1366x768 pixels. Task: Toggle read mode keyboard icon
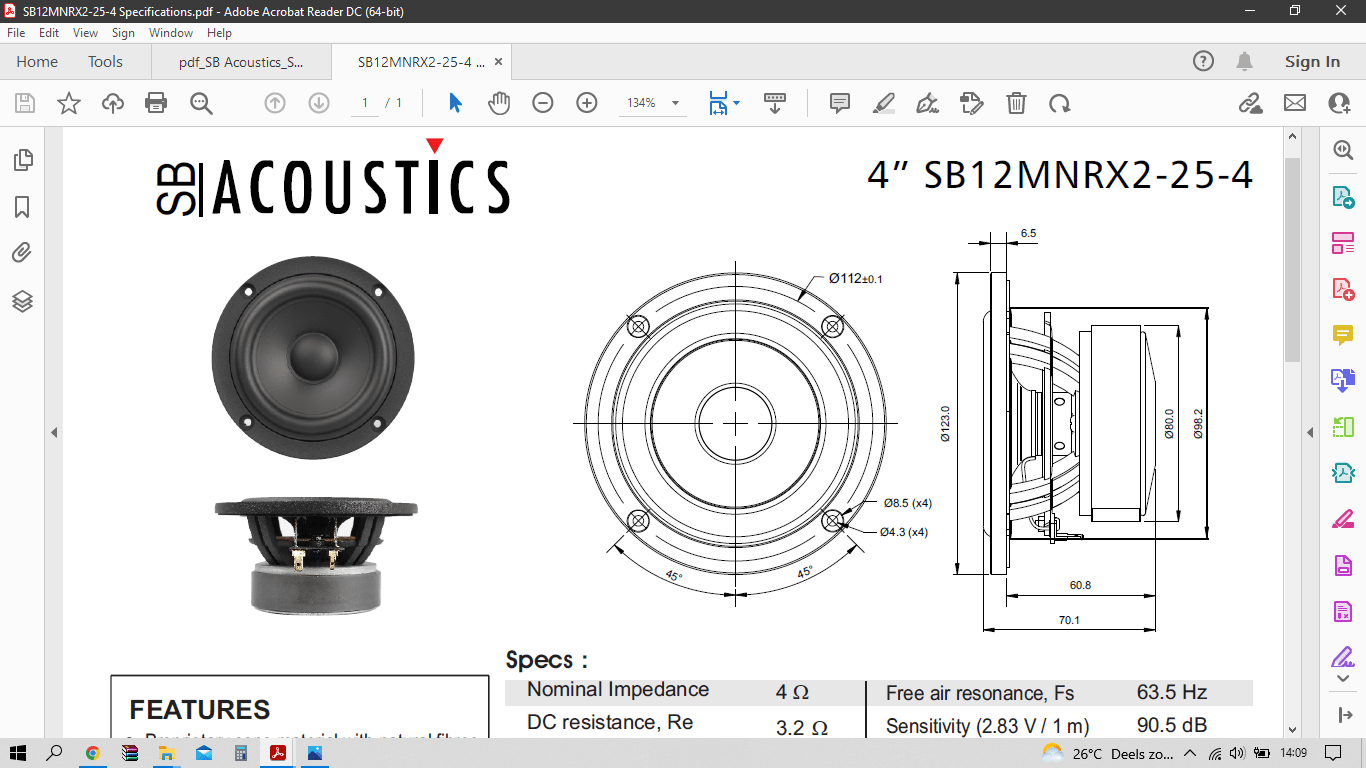tap(775, 103)
